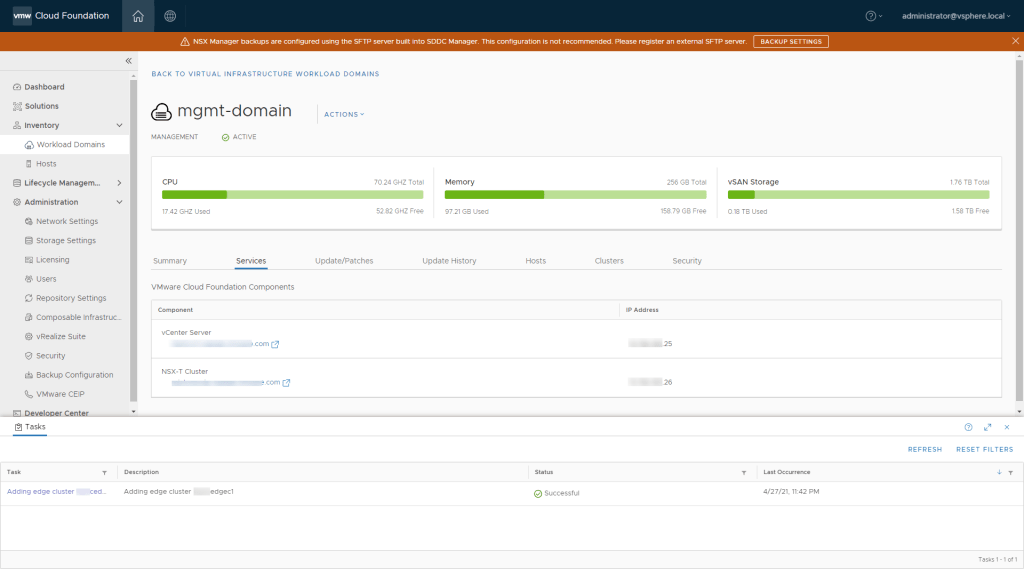
Task: Select Network Settings in sidebar
Action: 67,221
